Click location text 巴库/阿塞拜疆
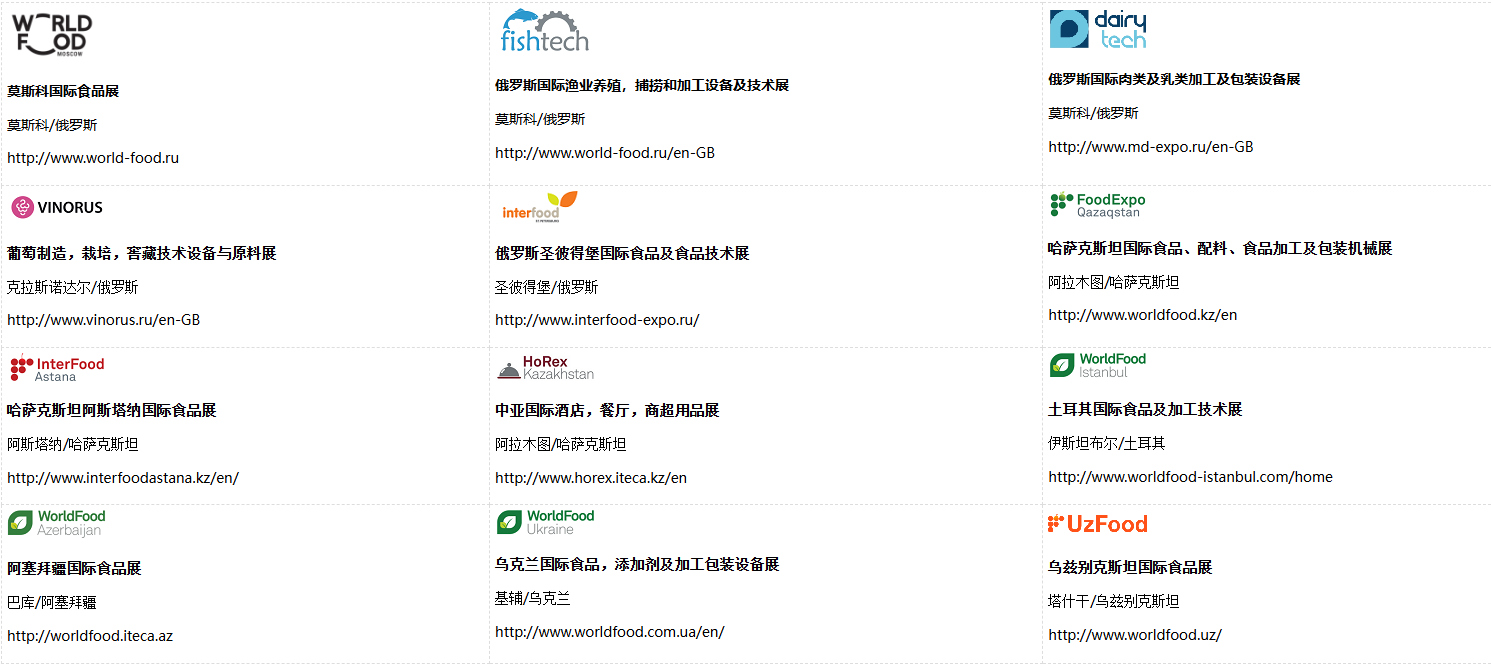The width and height of the screenshot is (1491, 665). [x=52, y=603]
